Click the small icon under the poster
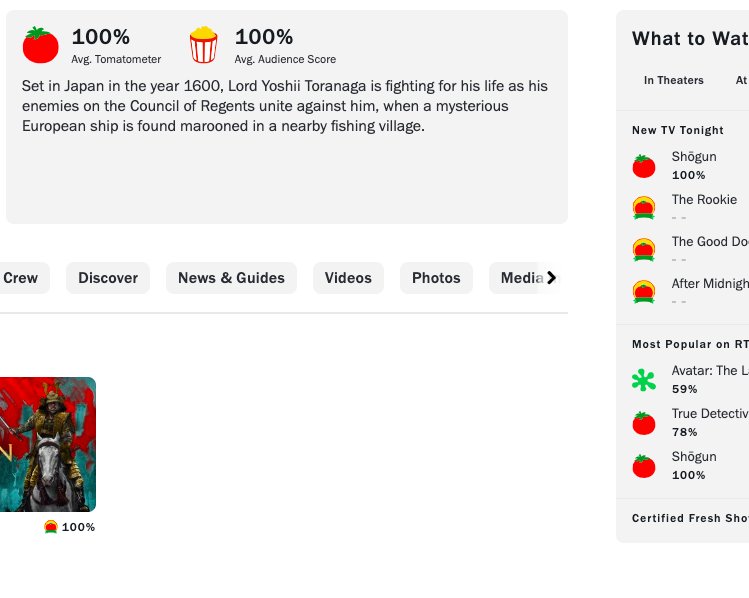 coord(51,527)
